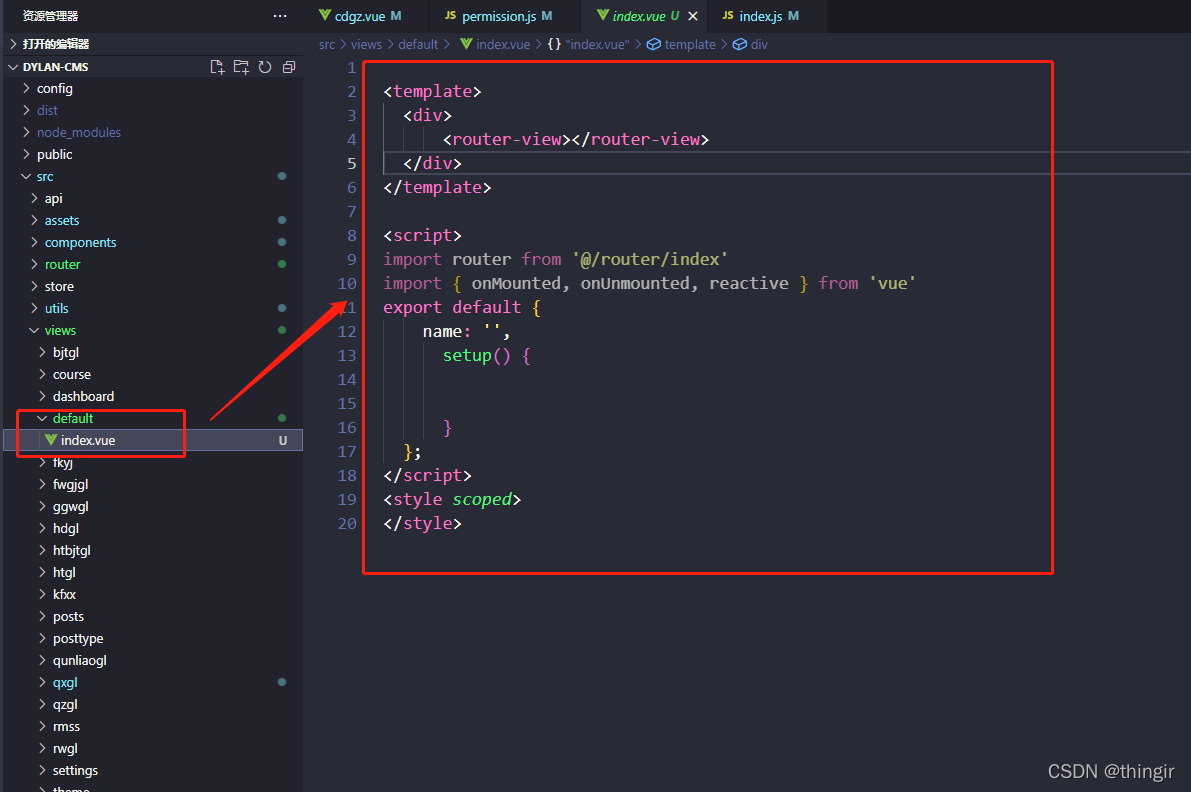This screenshot has height=792, width=1191.
Task: Click line number 8 in the gutter
Action: pyautogui.click(x=352, y=235)
